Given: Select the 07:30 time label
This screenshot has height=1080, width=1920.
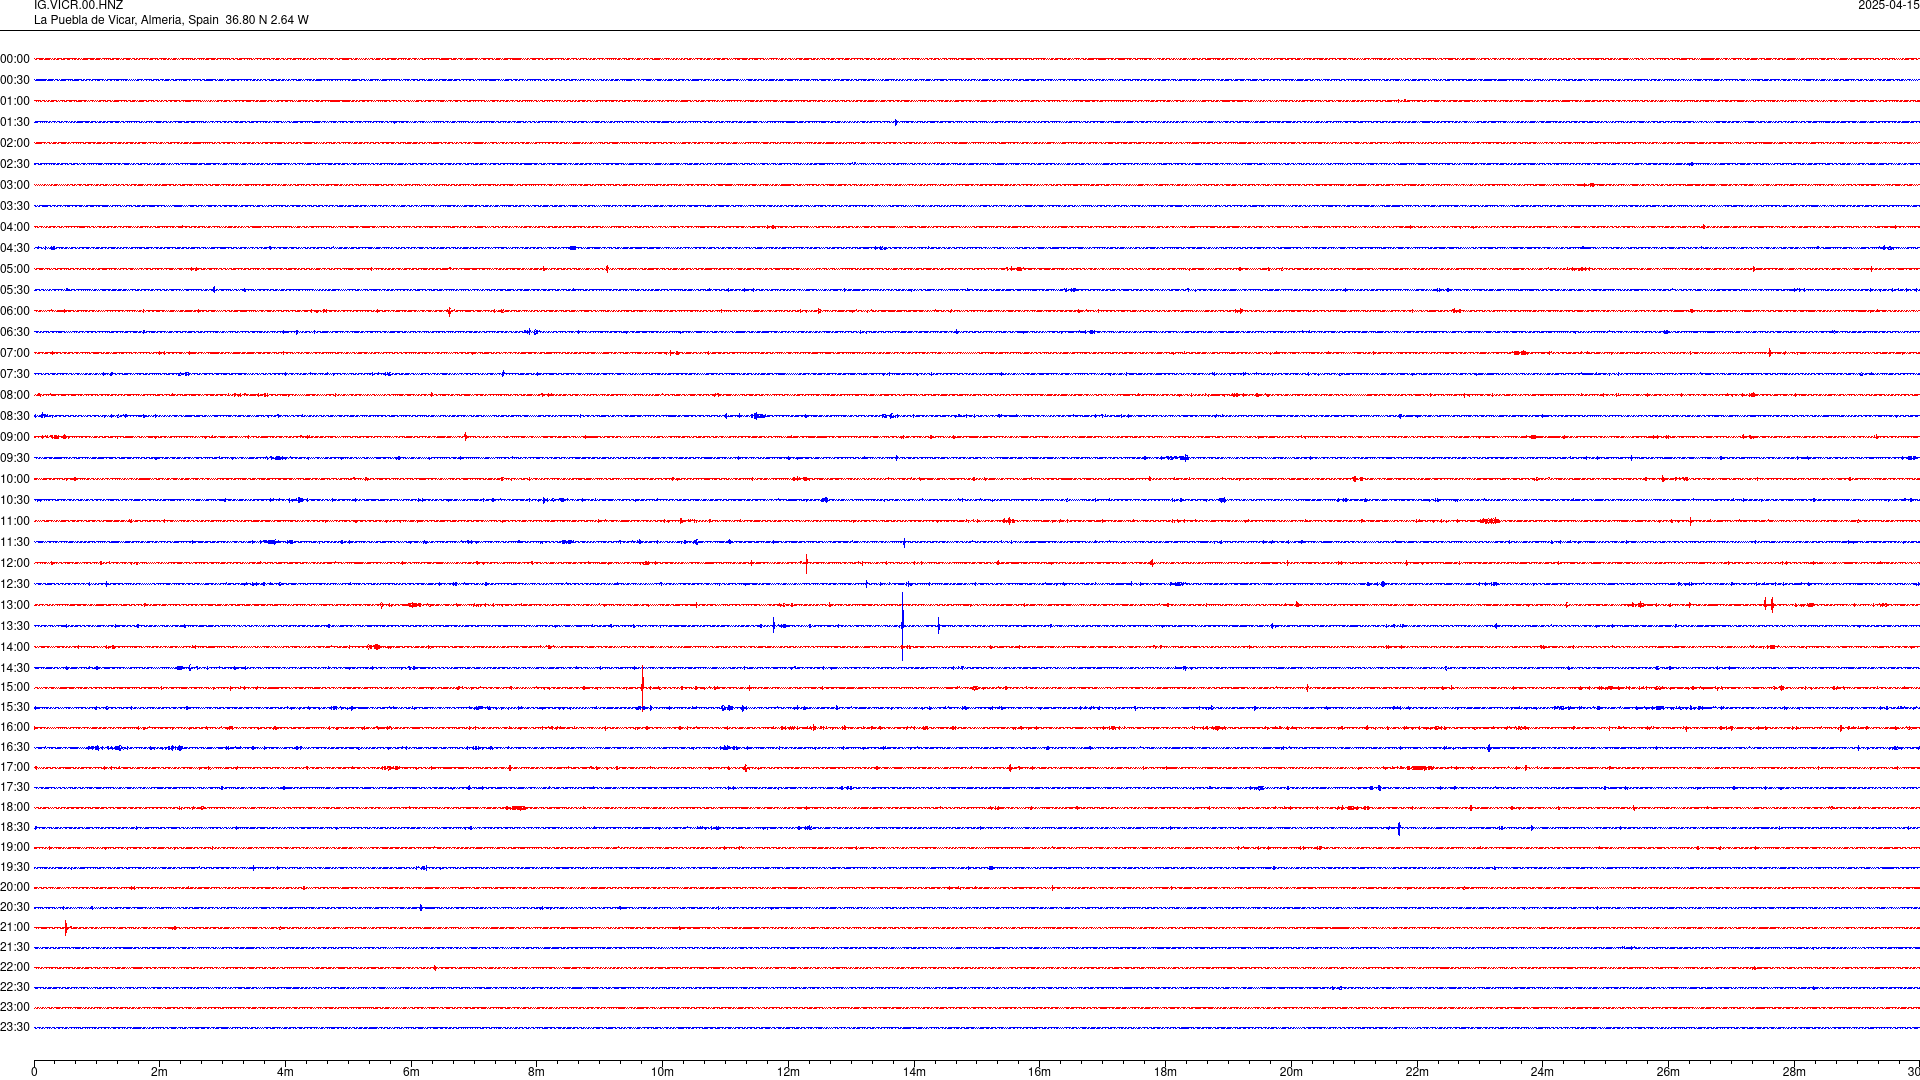Looking at the screenshot, I should coord(15,374).
